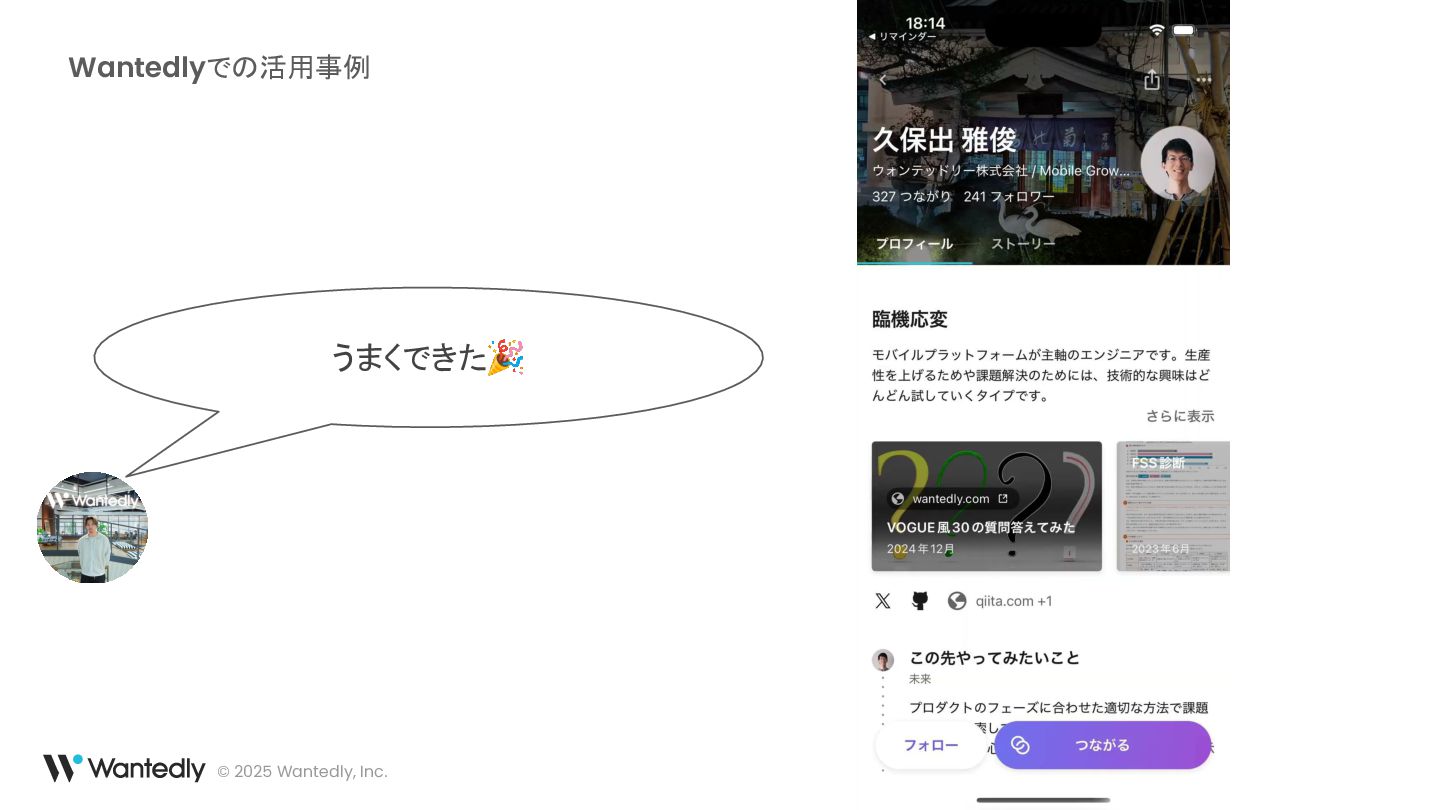
Task: Open the VOGUE風30の質問答えてみた card
Action: coord(986,506)
